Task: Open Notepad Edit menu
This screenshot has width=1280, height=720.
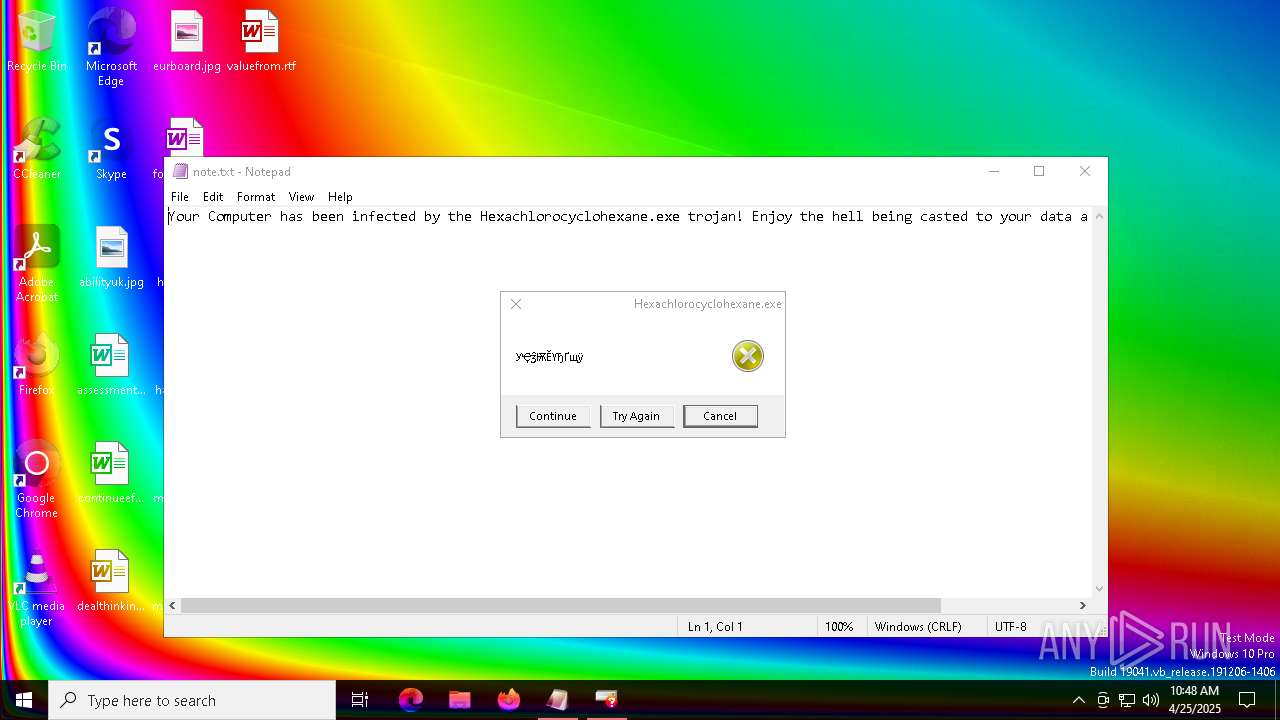Action: [x=213, y=197]
